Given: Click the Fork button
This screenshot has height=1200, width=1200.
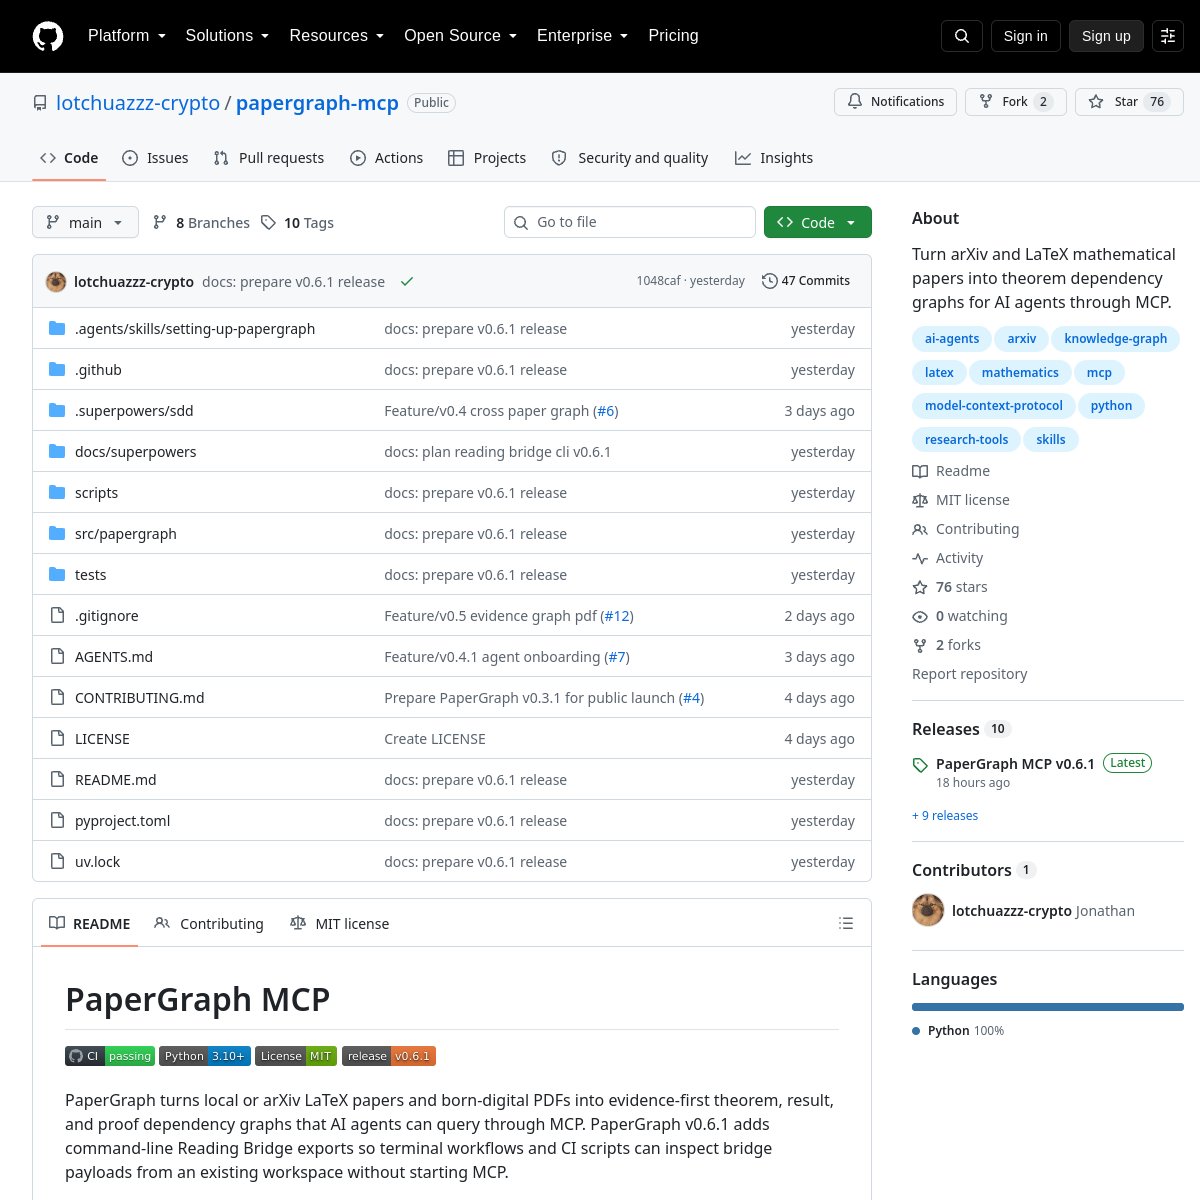Looking at the screenshot, I should (1016, 102).
